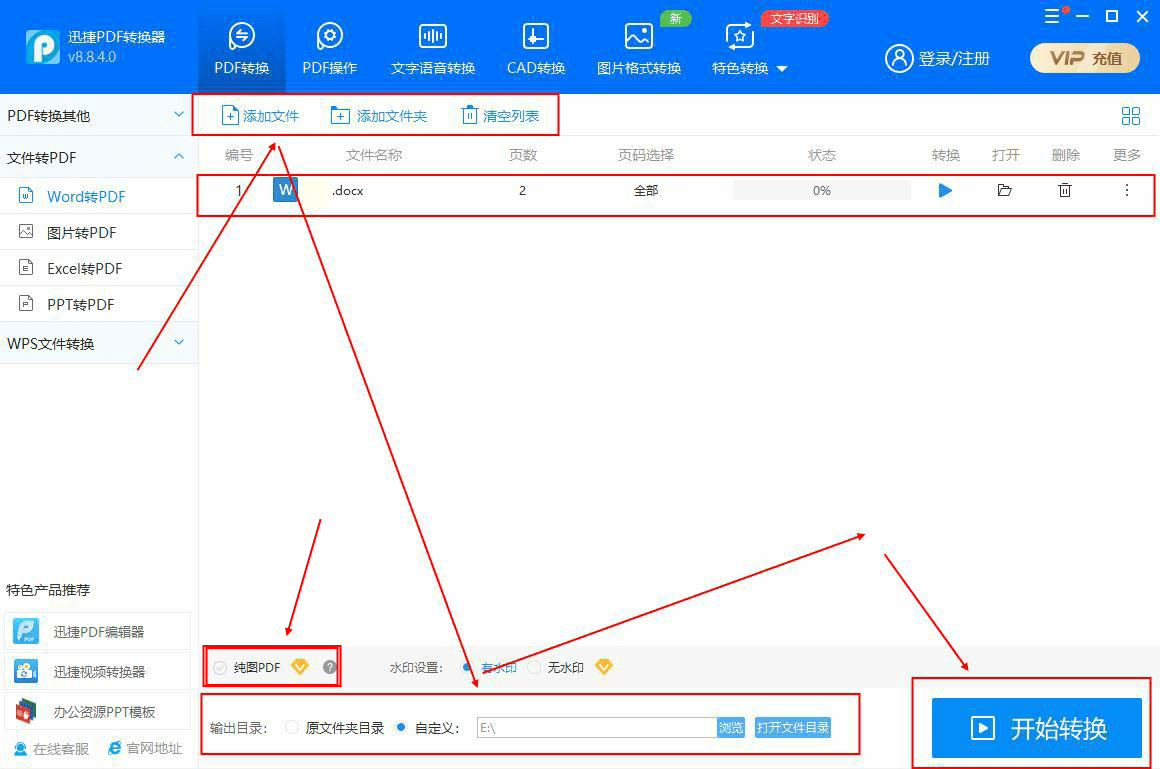
Task: Click the 打开文件目录 button
Action: tap(792, 728)
